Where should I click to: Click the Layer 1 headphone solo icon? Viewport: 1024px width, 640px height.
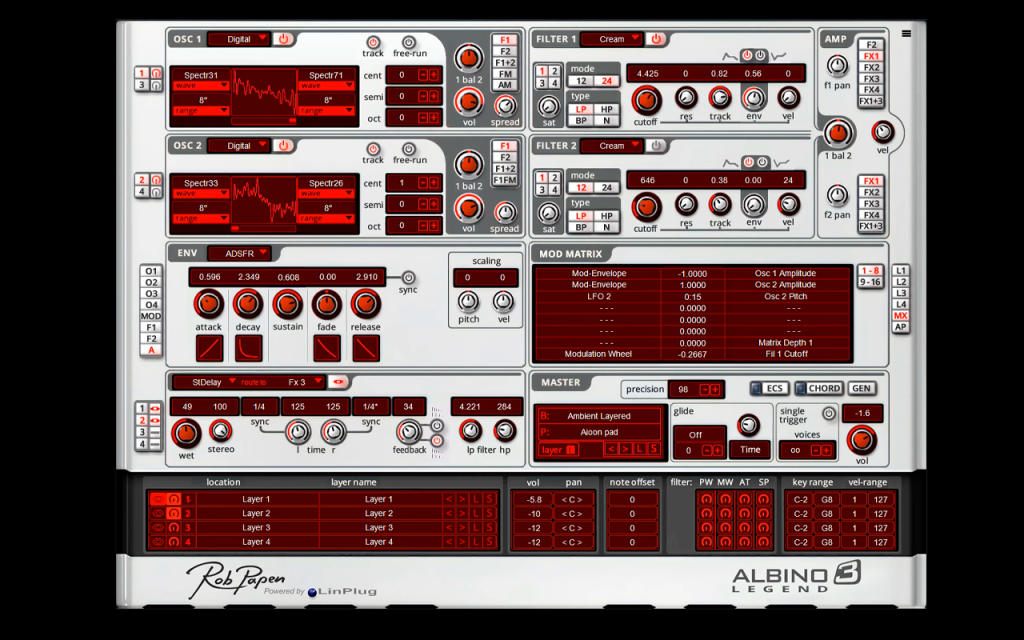[174, 499]
